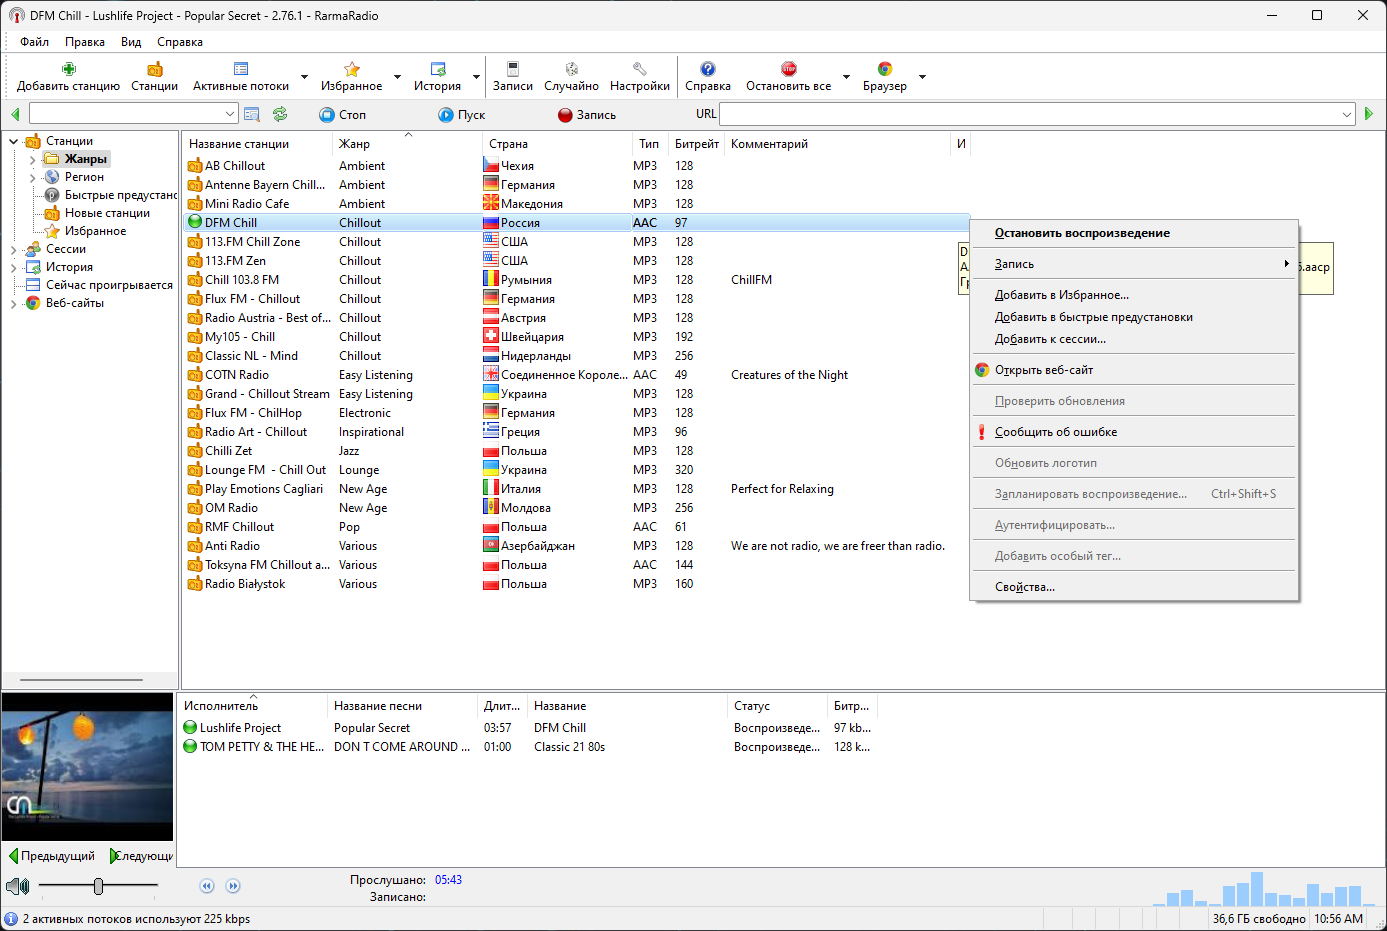Open the Recordings (Записи) toolbar icon
Viewport: 1387px width, 931px height.
pyautogui.click(x=513, y=69)
